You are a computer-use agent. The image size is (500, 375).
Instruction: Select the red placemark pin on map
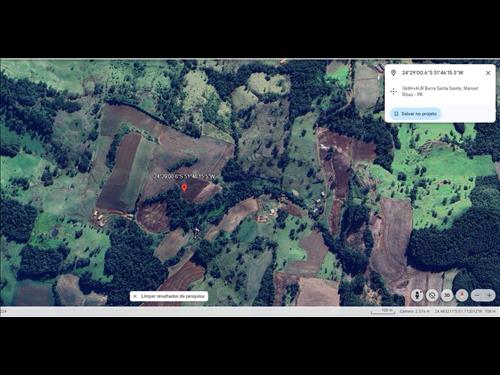184,188
